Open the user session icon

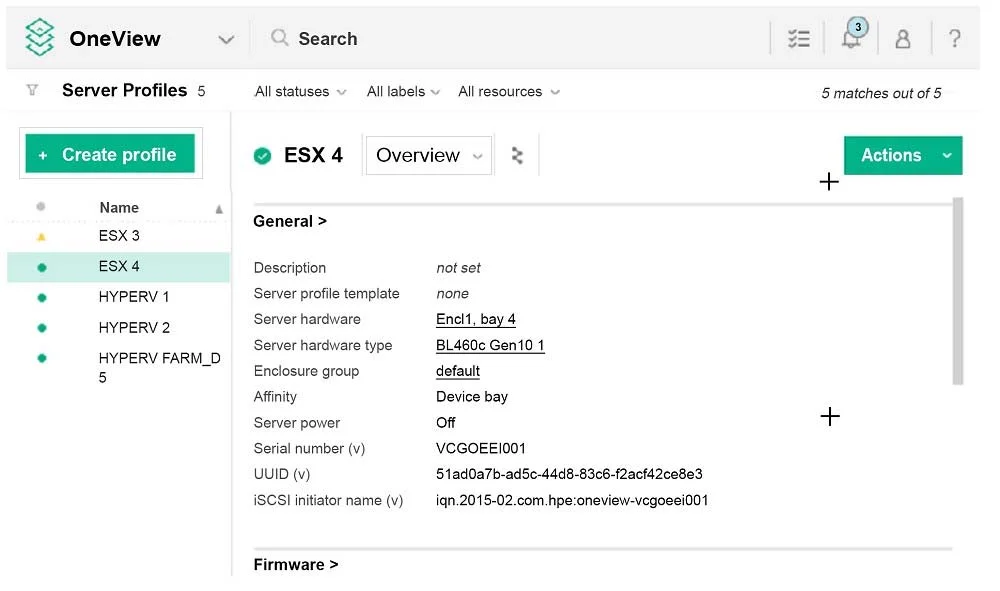902,39
